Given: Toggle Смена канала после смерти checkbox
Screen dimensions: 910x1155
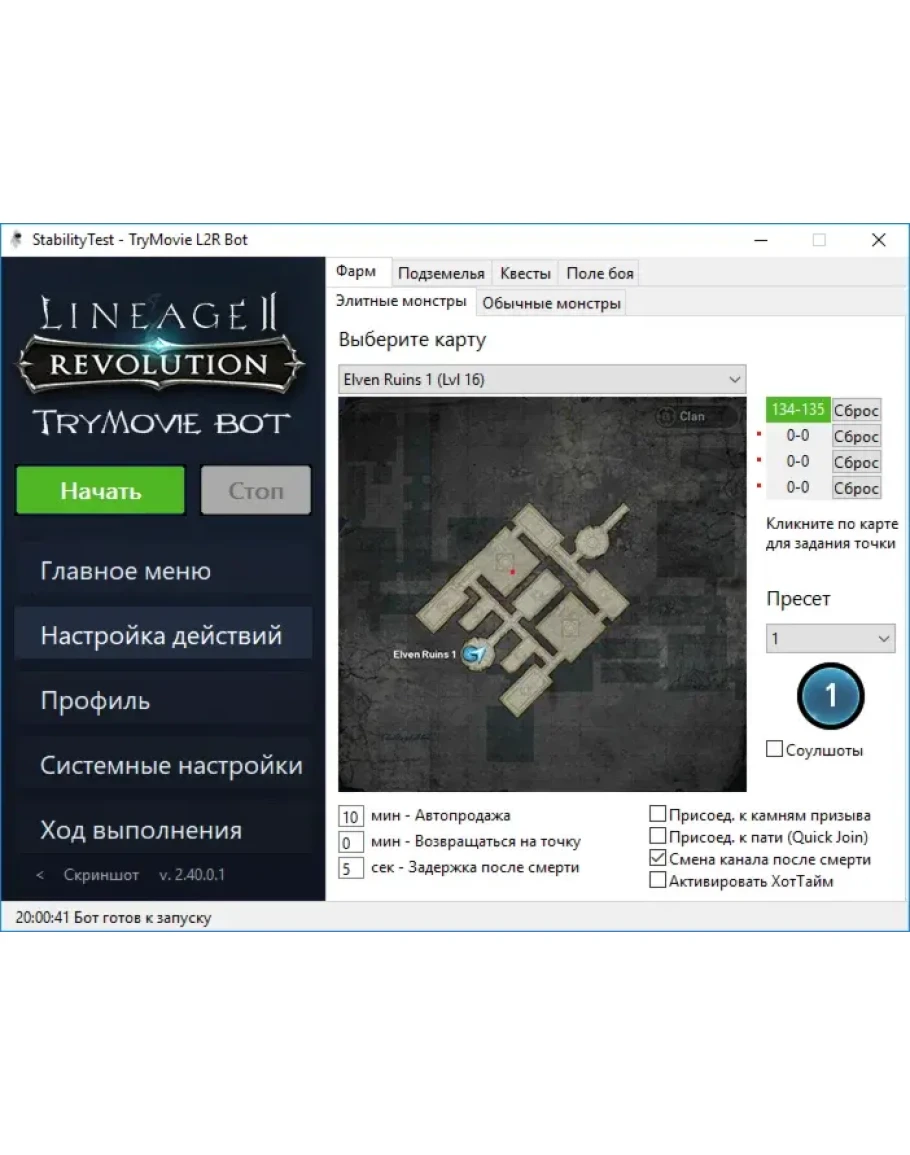Looking at the screenshot, I should (x=657, y=858).
